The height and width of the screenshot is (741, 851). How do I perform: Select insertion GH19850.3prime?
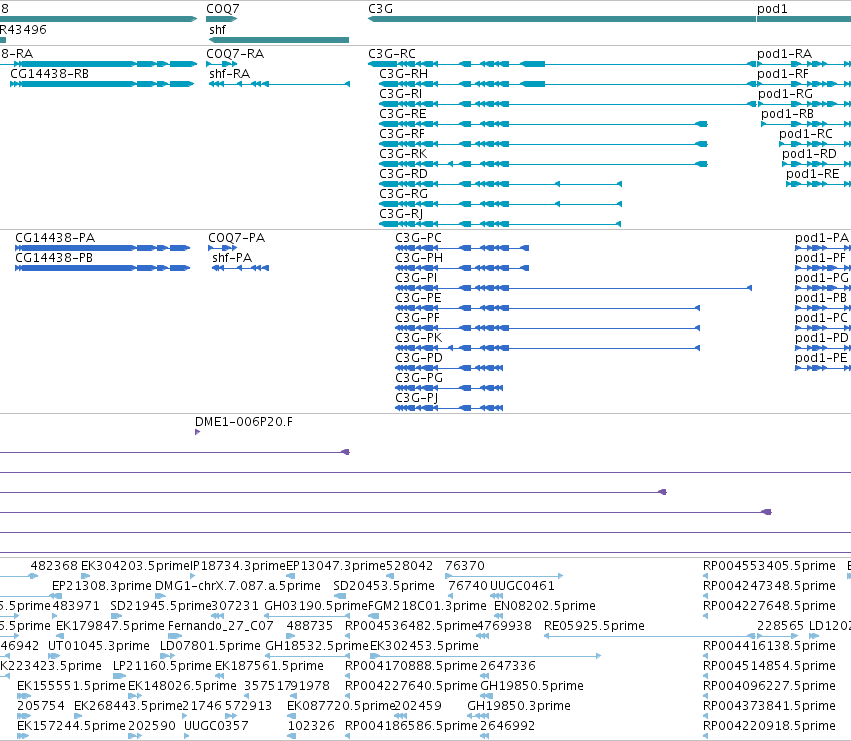[519, 706]
